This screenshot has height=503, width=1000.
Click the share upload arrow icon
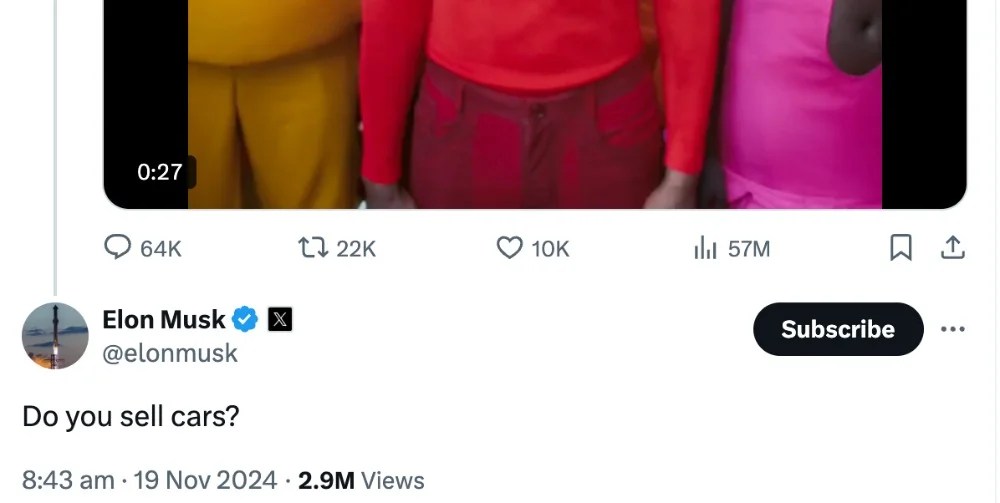point(952,247)
